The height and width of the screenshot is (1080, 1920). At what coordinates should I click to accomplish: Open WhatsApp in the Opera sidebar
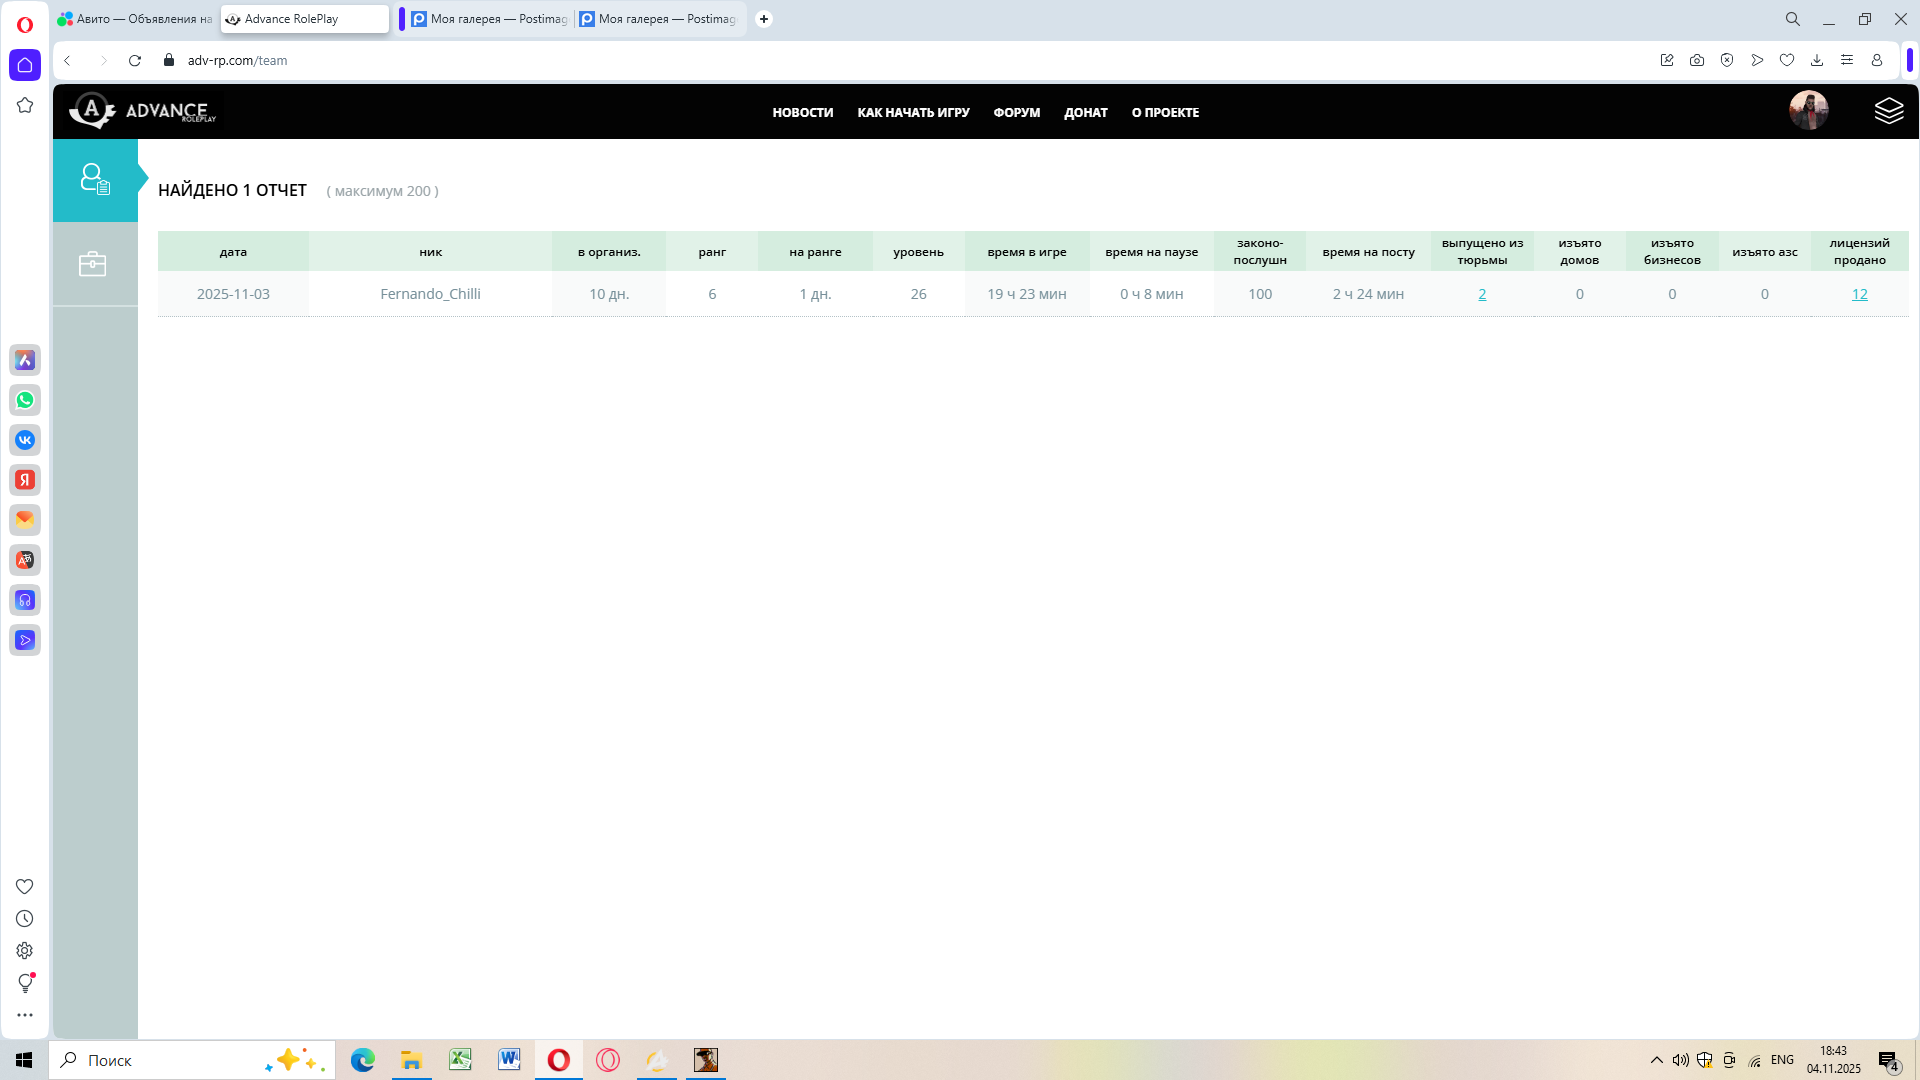point(25,400)
